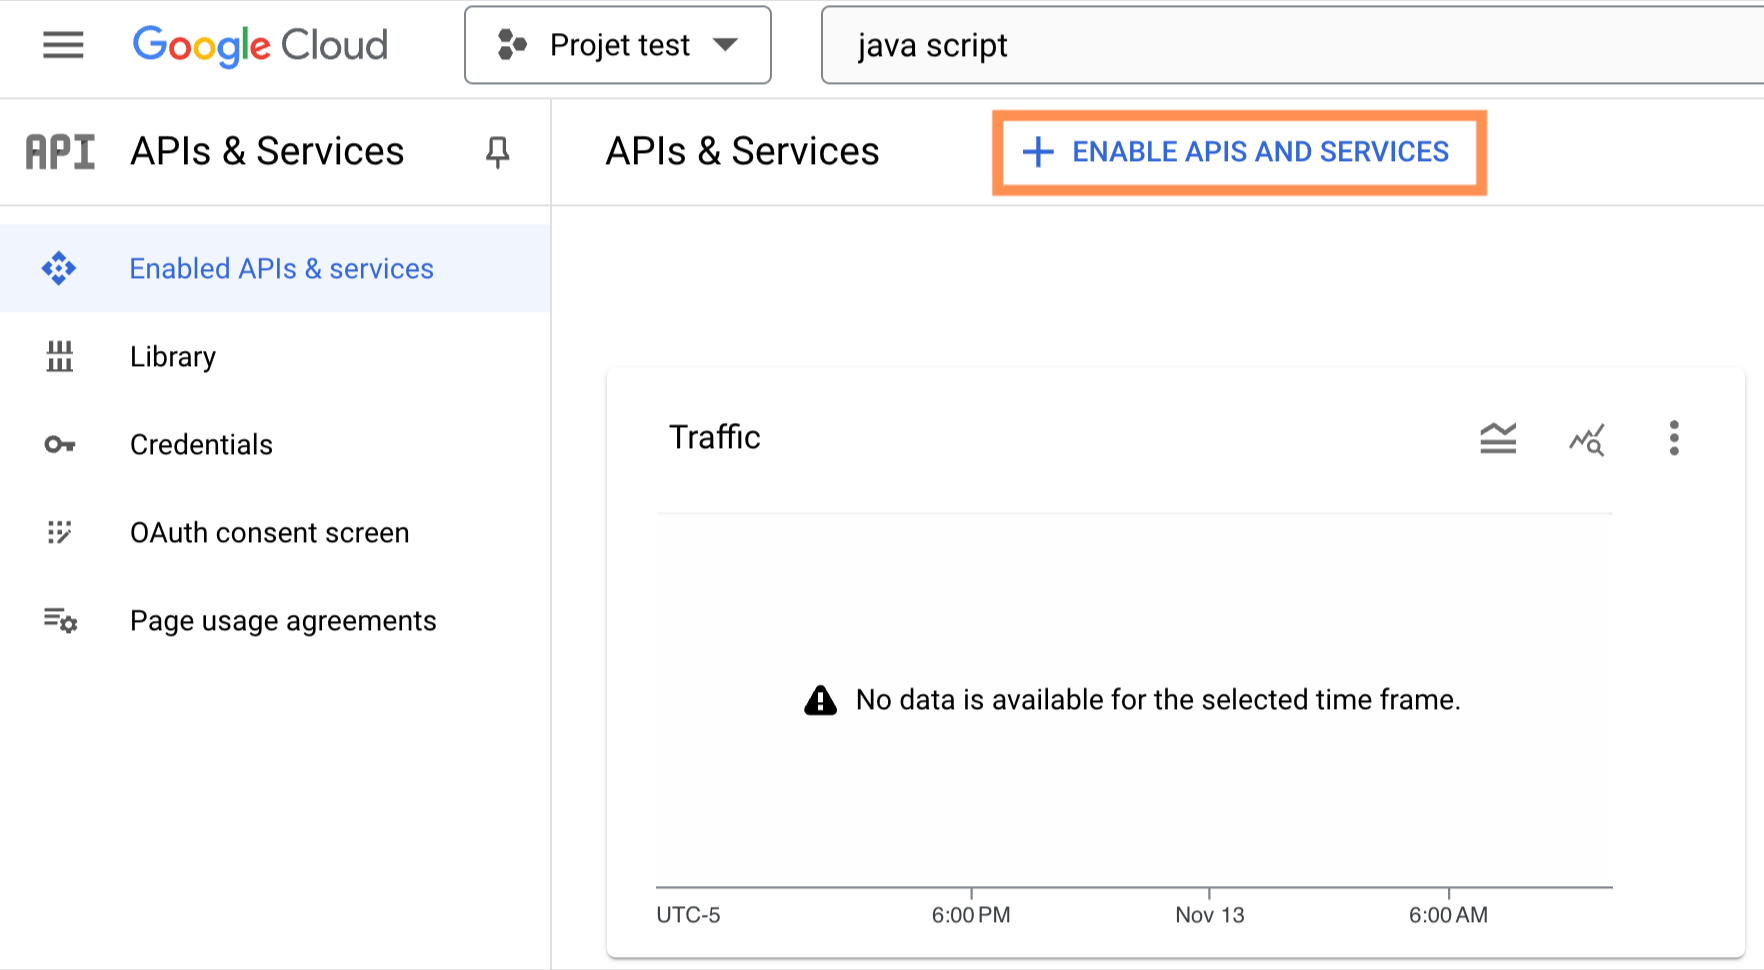This screenshot has height=970, width=1764.
Task: Click the project selector dropdown arrow
Action: tap(726, 45)
